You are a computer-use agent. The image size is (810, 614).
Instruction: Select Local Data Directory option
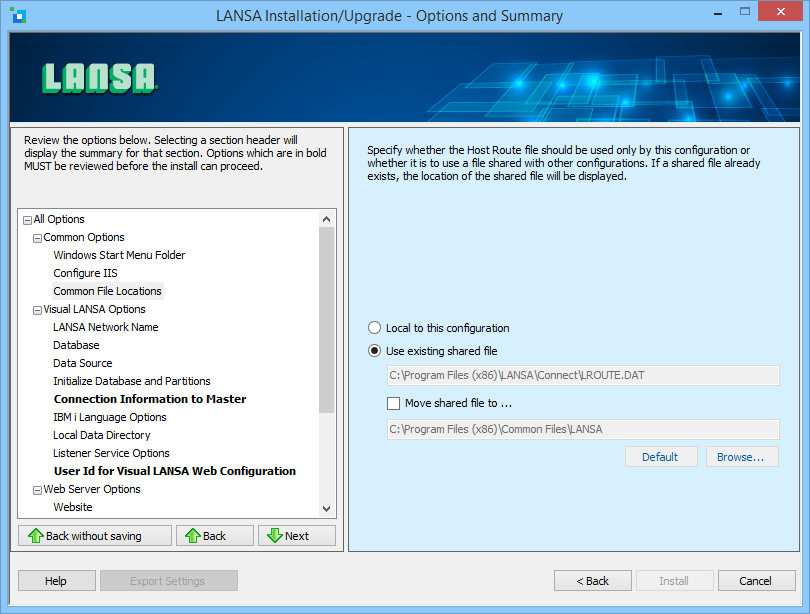[102, 435]
